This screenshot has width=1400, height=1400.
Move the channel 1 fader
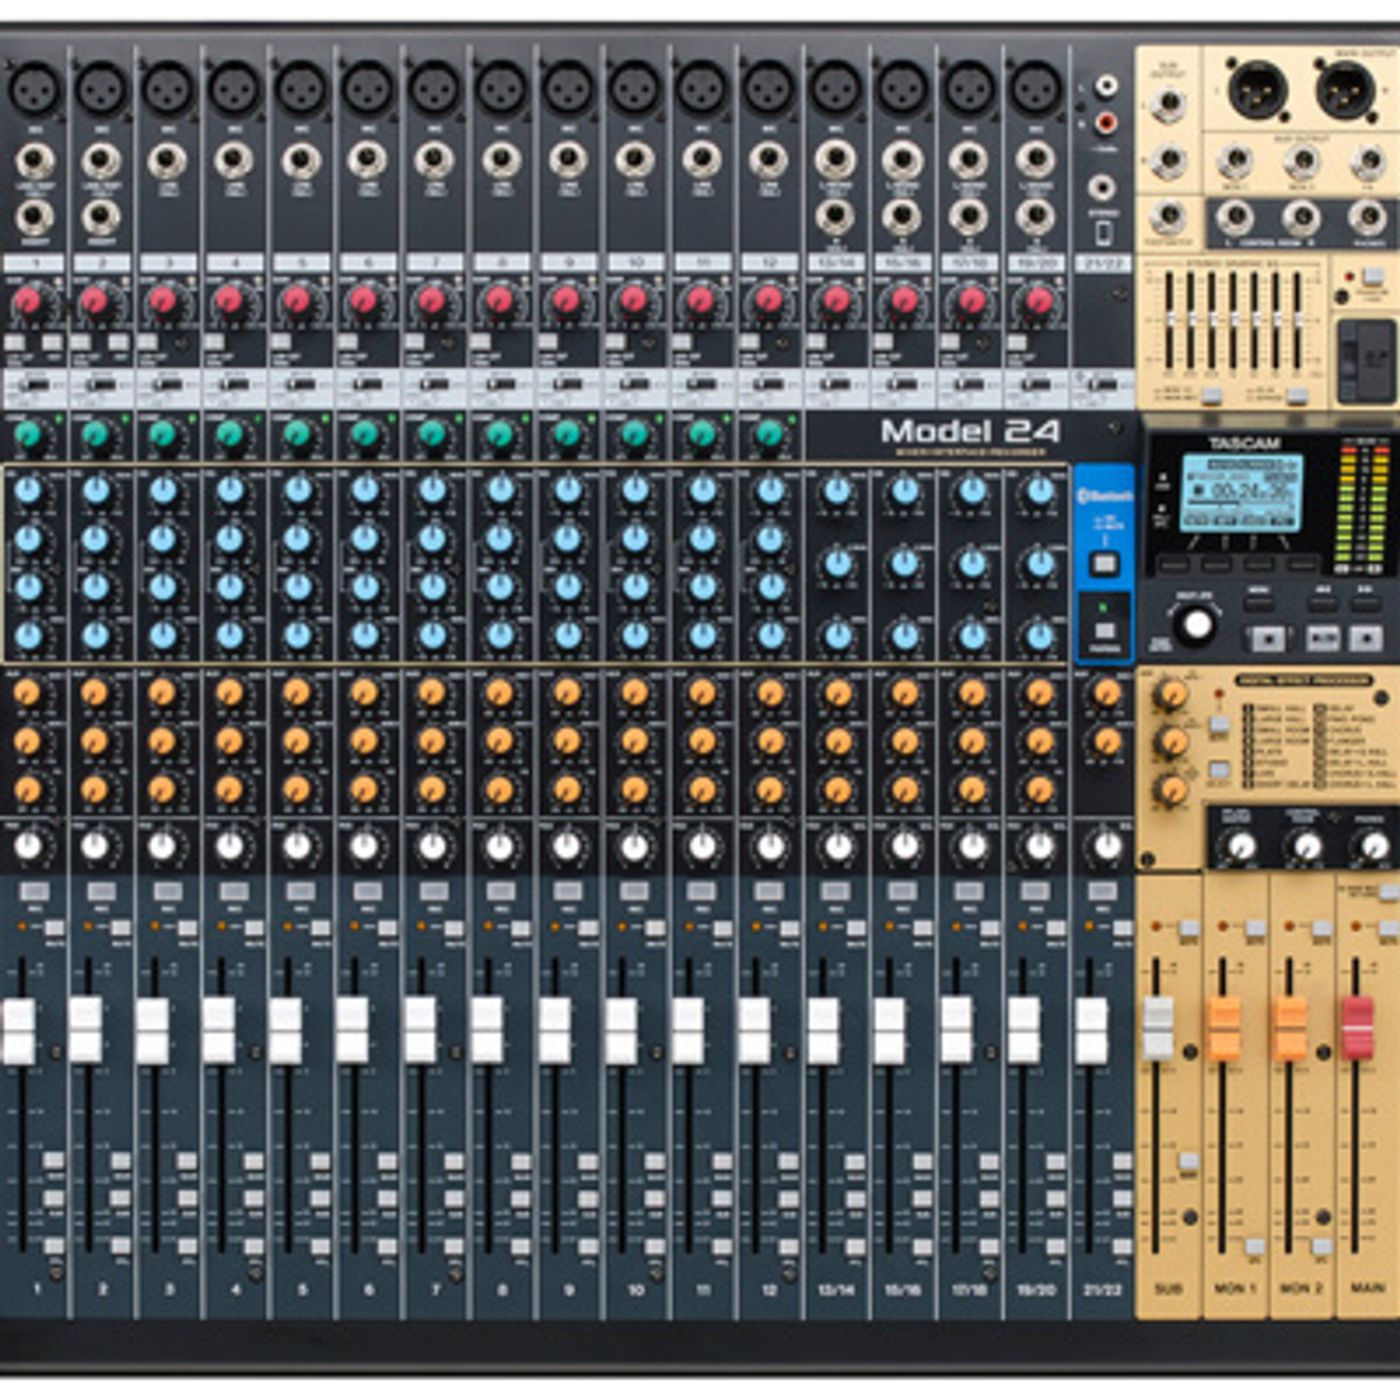pos(19,1029)
